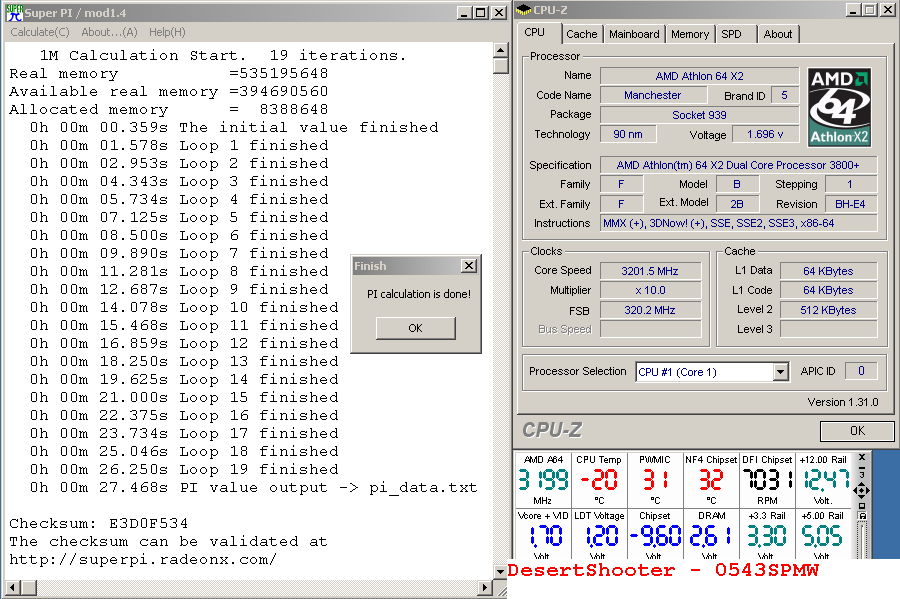Click the CPU Temp reading -20
Screen dimensions: 900x599
(598, 480)
